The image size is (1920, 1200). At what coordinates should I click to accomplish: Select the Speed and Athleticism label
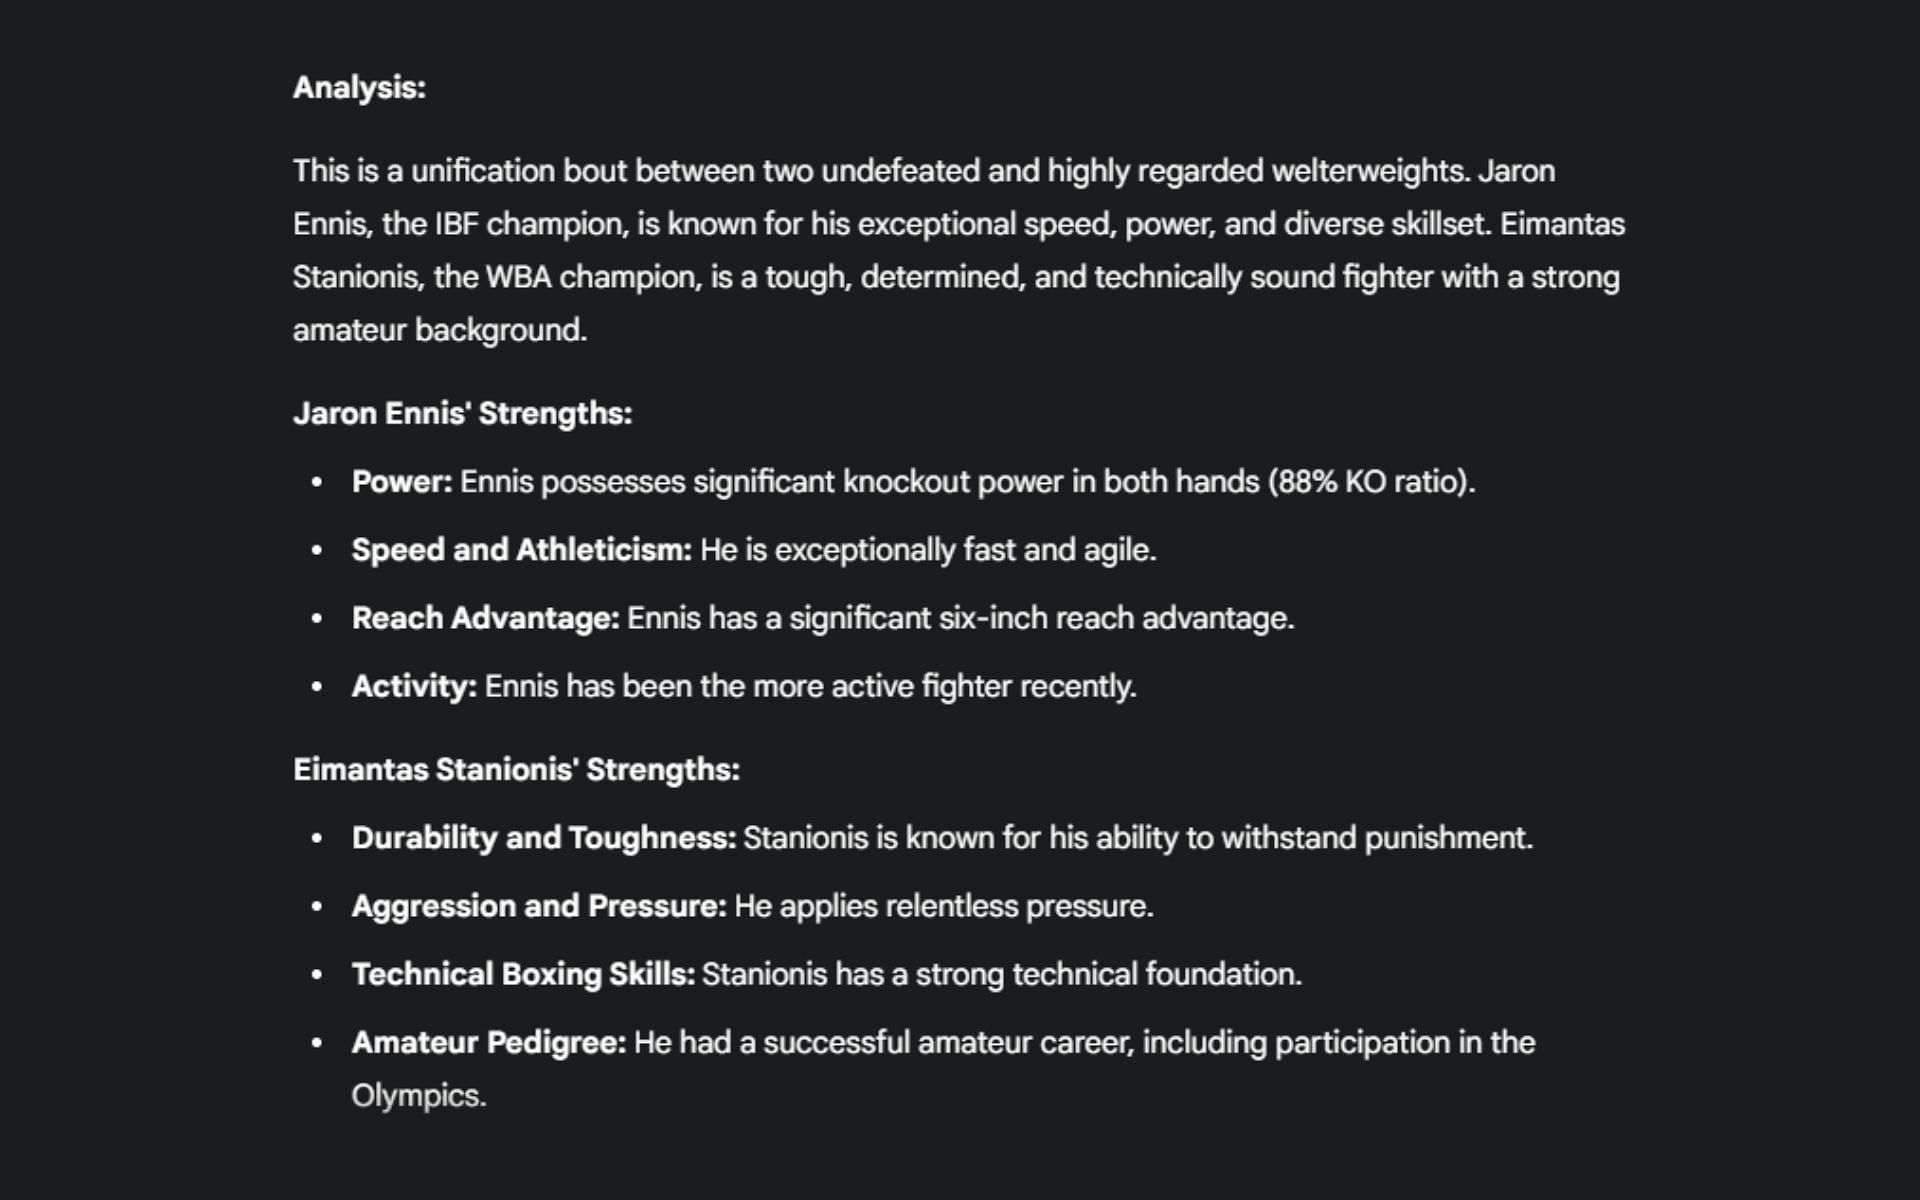(x=521, y=550)
